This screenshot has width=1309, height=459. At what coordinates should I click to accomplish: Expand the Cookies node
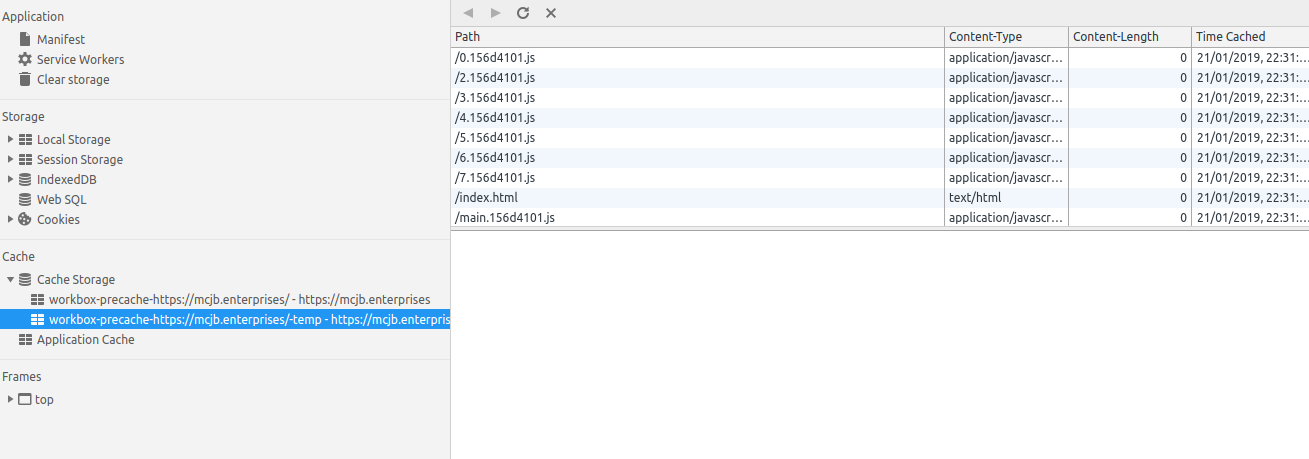11,219
